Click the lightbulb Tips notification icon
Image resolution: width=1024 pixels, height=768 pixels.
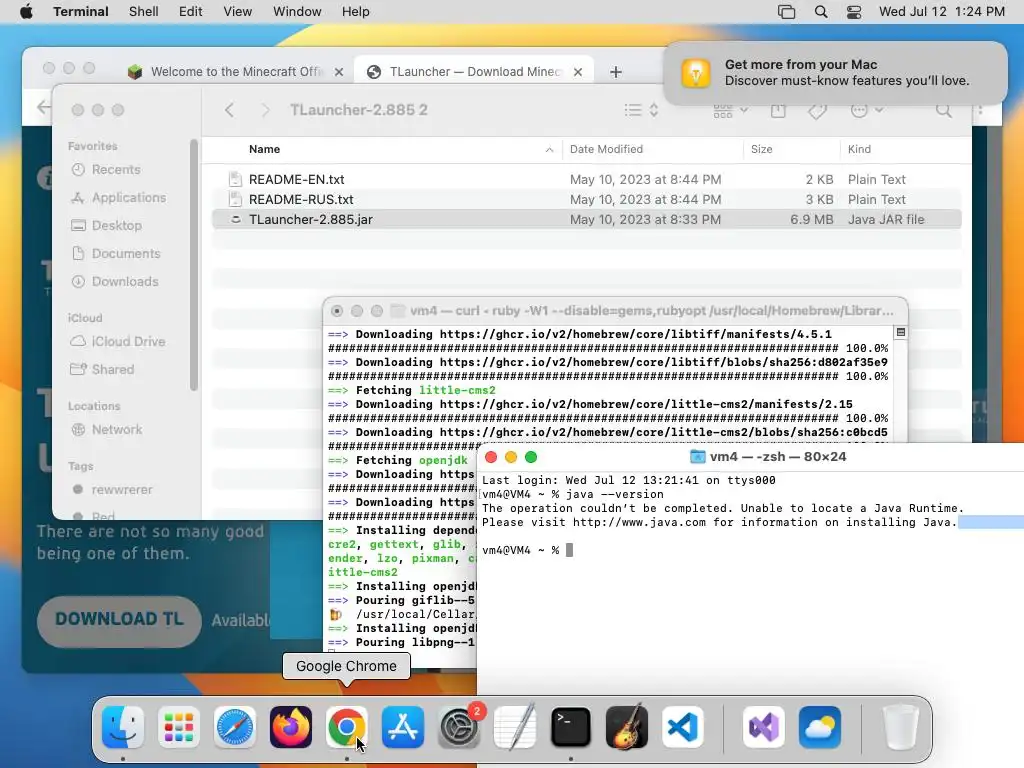point(696,73)
